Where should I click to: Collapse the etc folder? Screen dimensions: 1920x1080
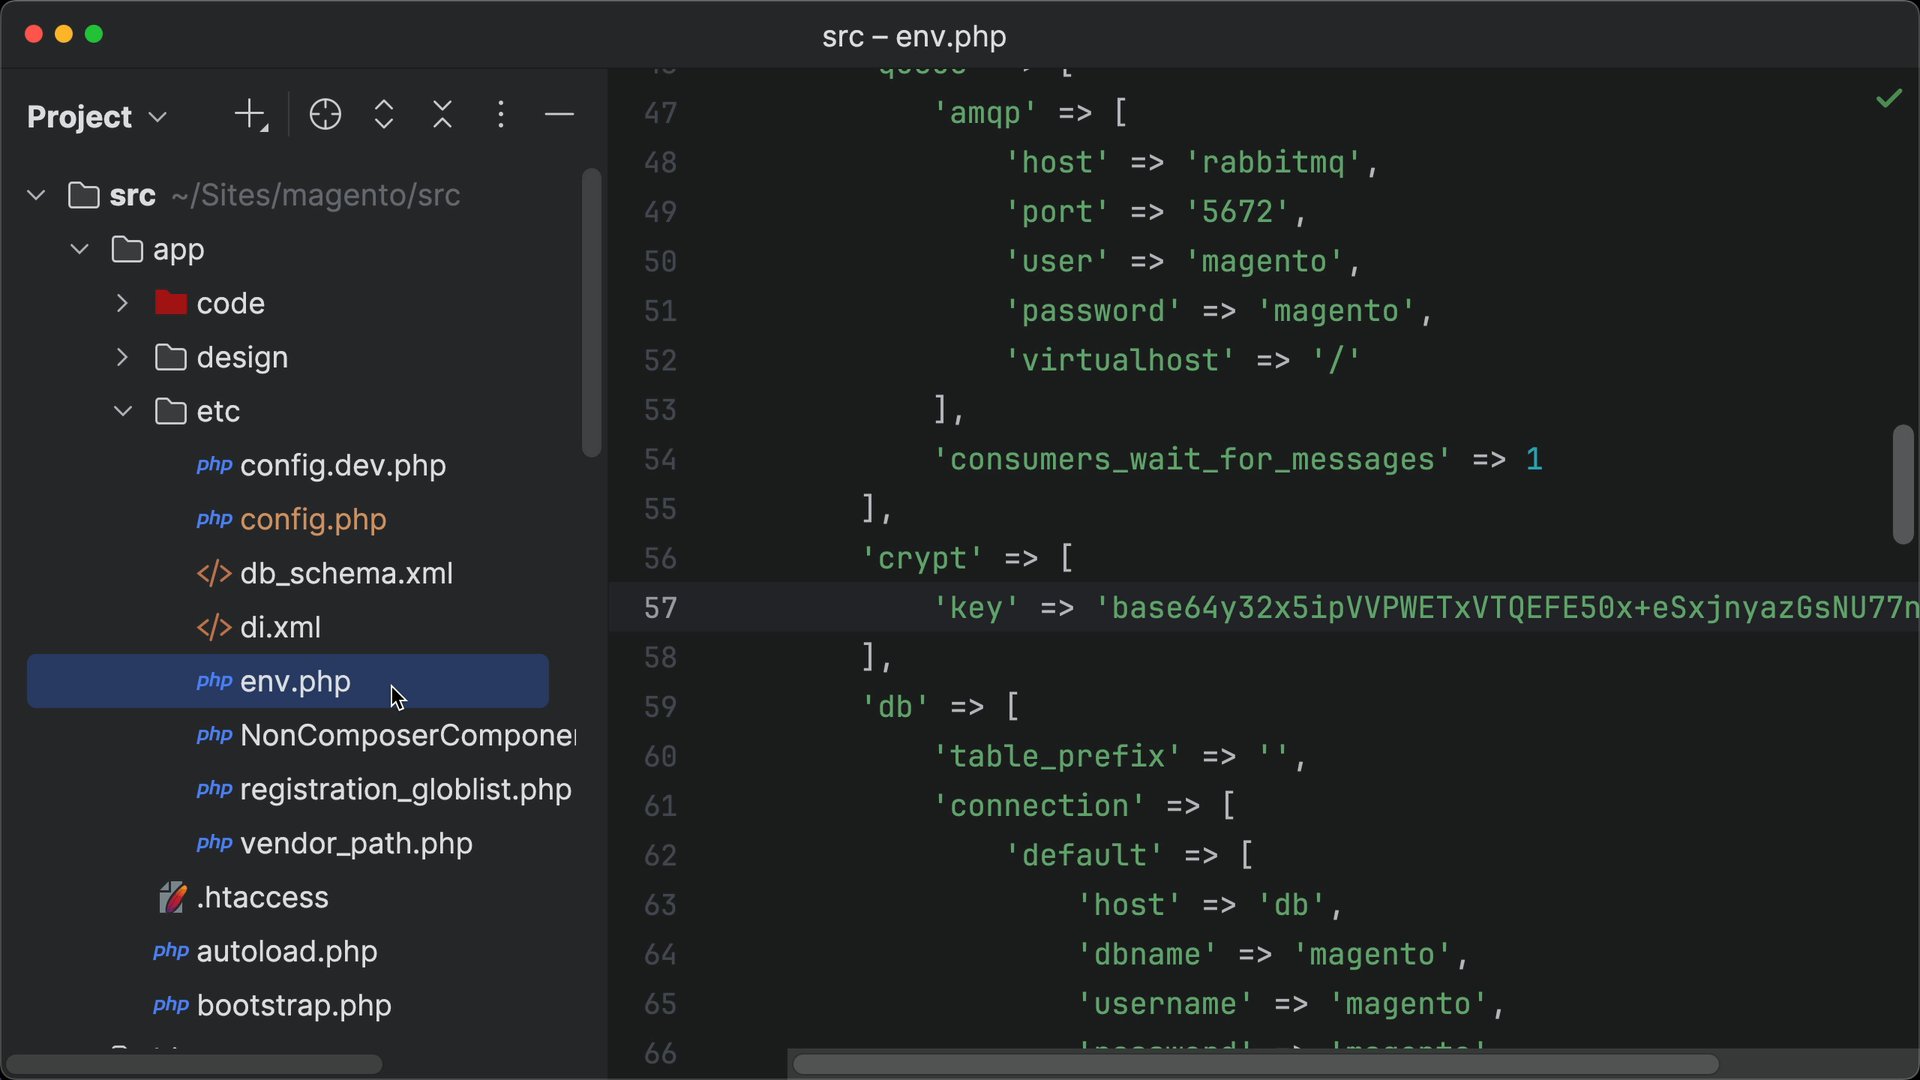pos(122,411)
